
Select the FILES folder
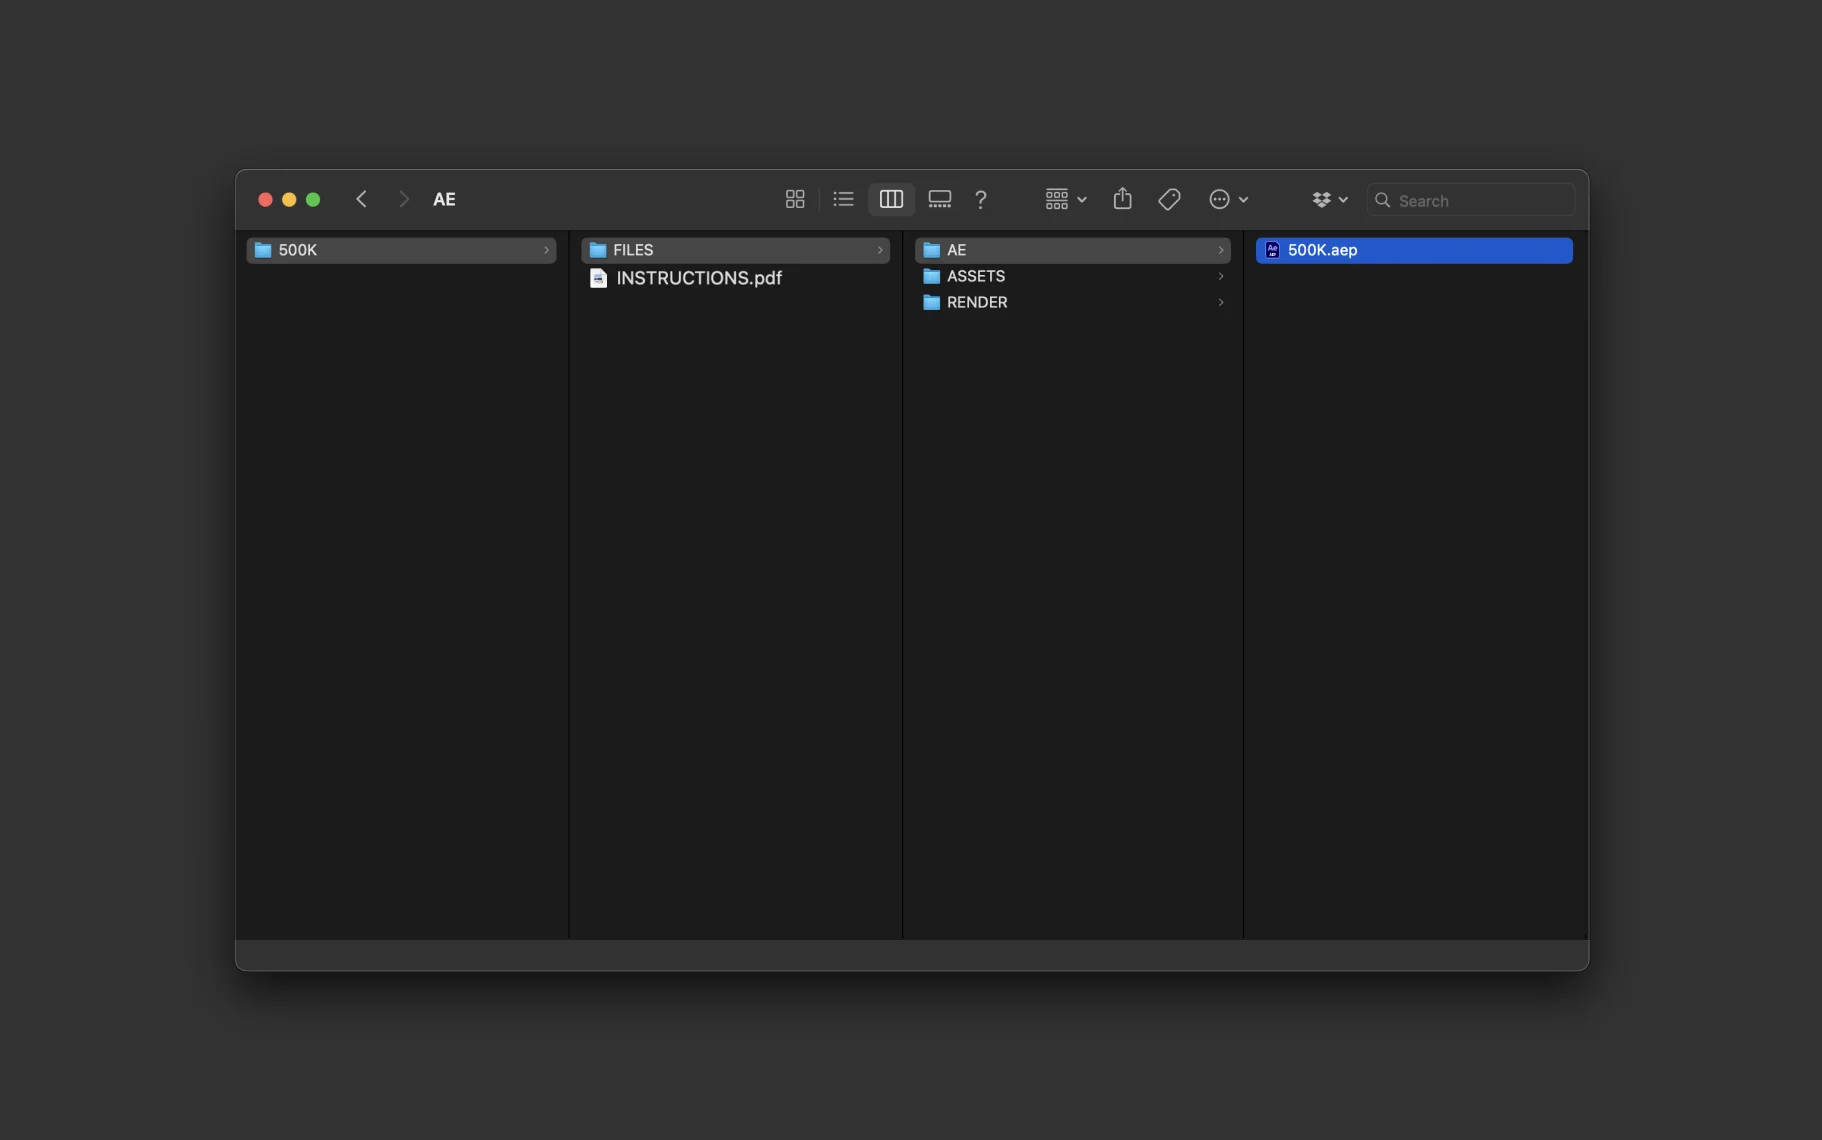[x=734, y=250]
